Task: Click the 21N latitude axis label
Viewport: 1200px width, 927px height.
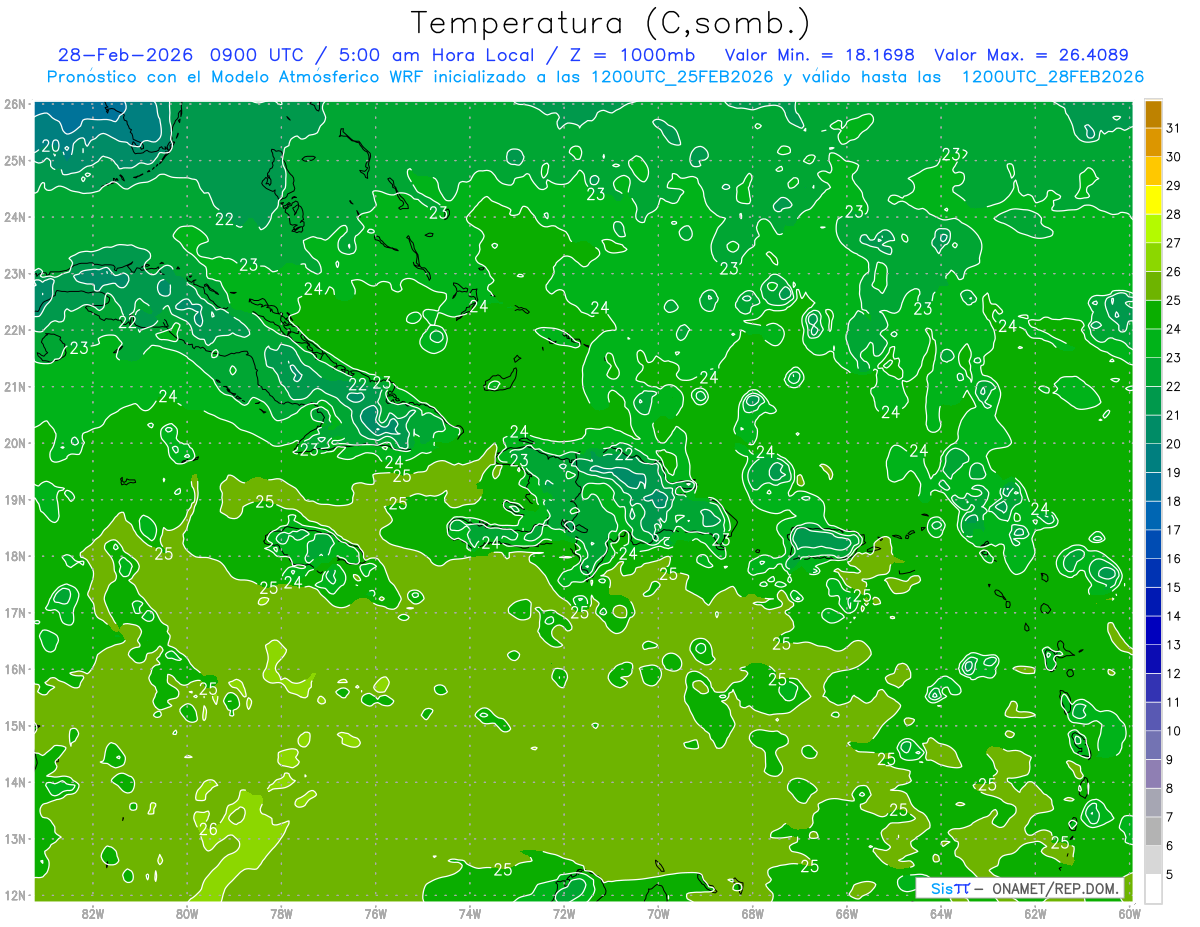Action: pyautogui.click(x=14, y=387)
